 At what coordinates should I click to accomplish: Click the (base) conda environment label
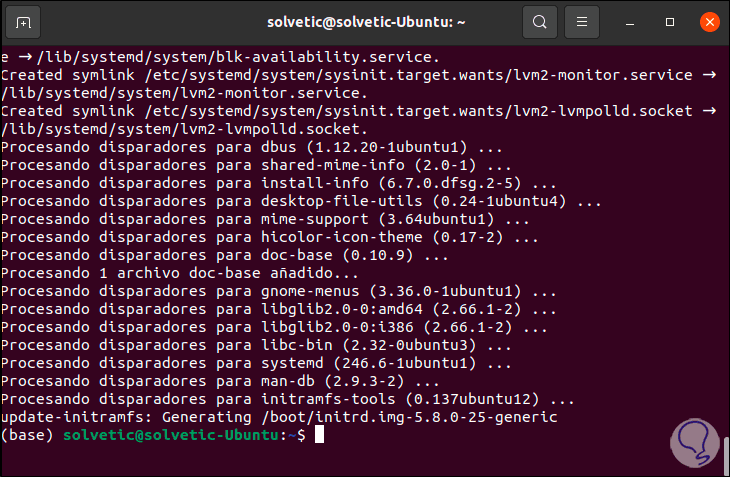pos(27,435)
